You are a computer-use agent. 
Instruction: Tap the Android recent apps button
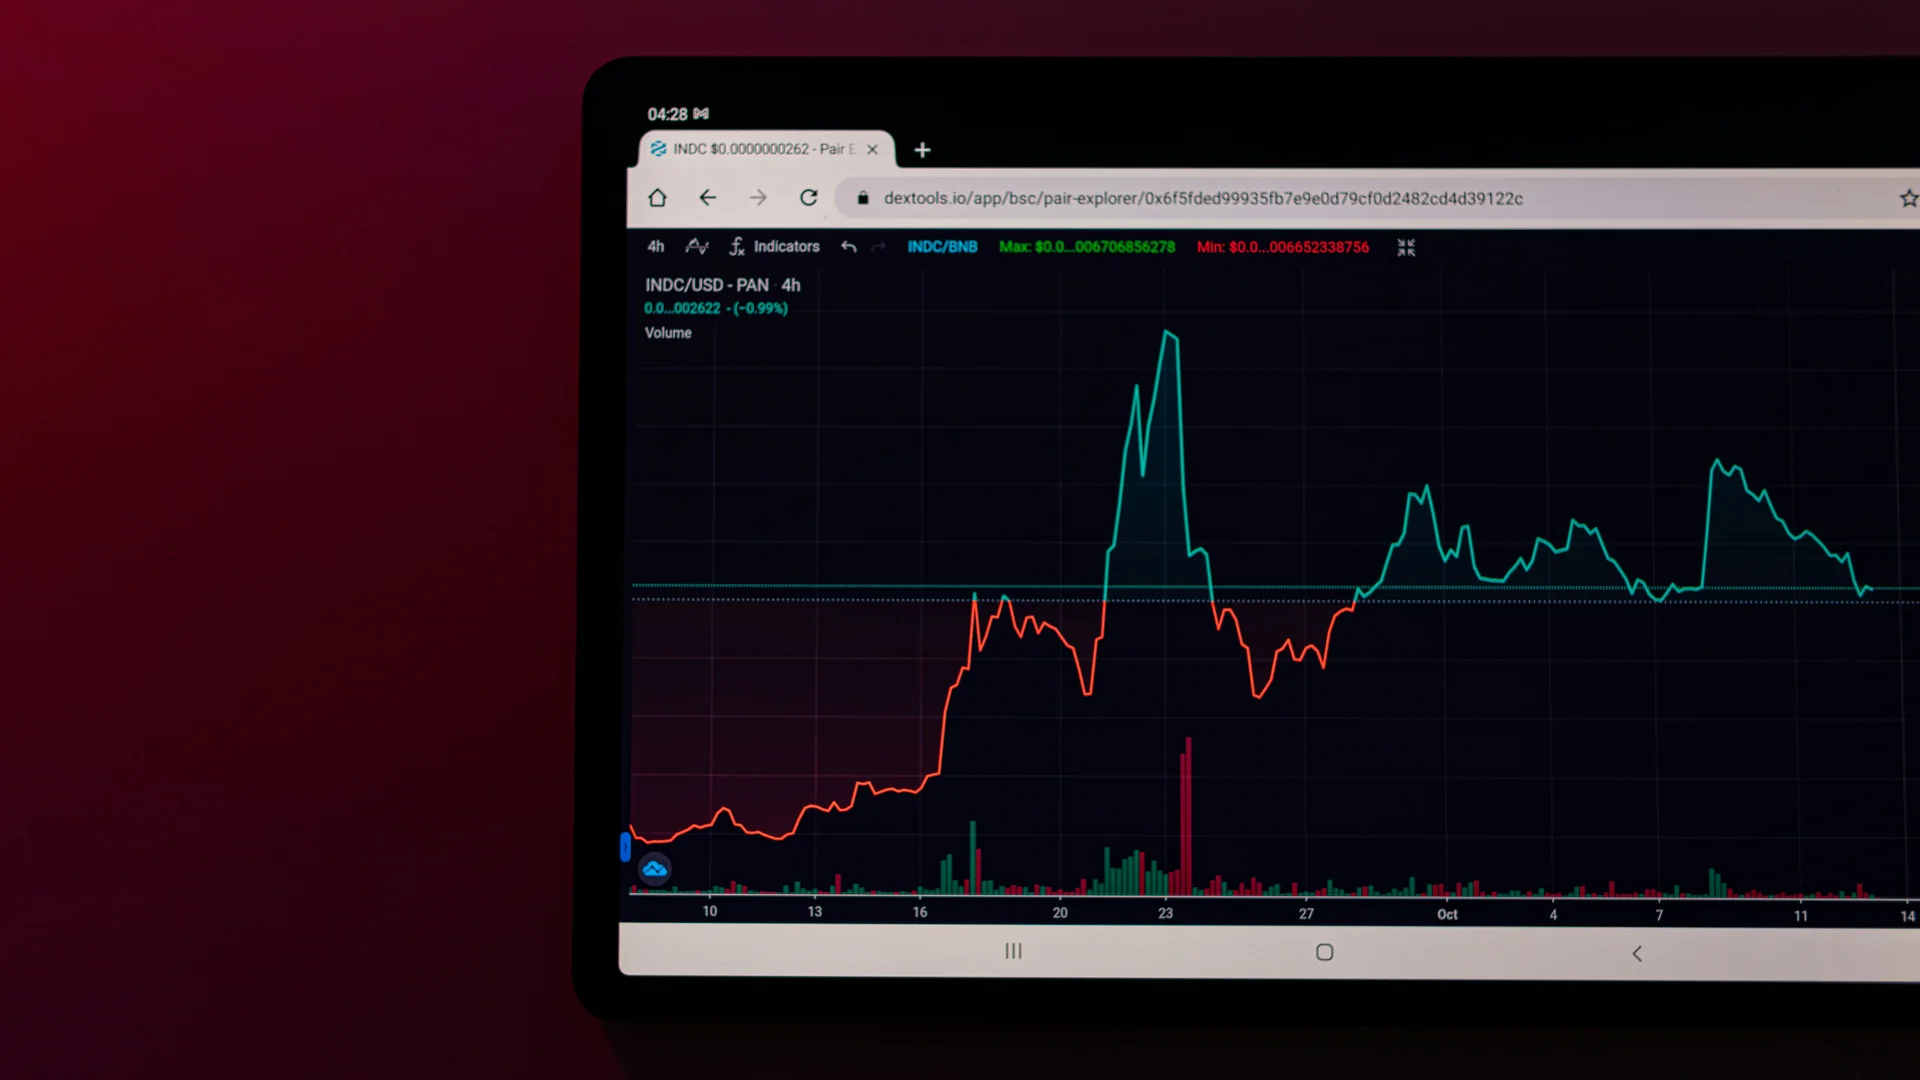tap(1013, 952)
